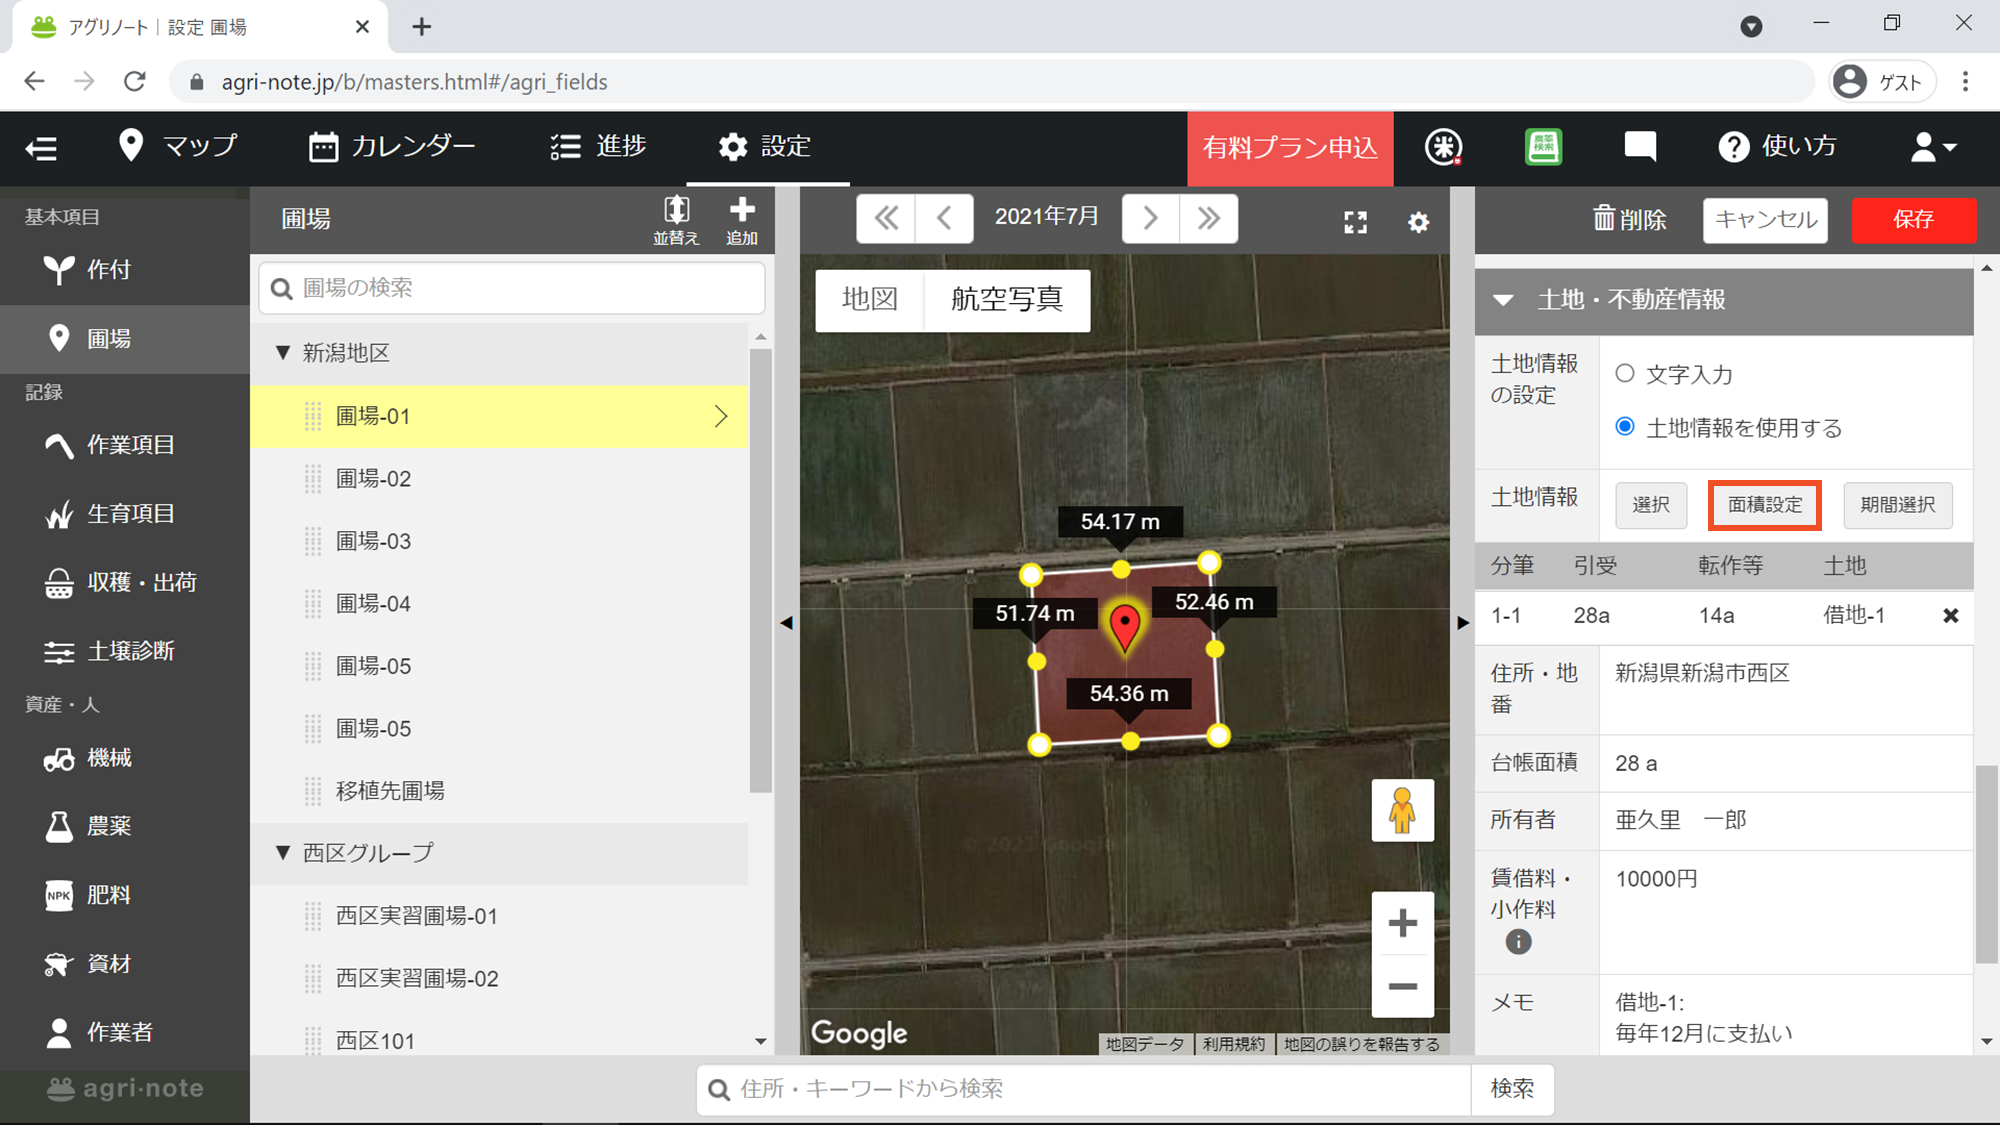
Task: Click the red 保存 button
Action: point(1913,219)
